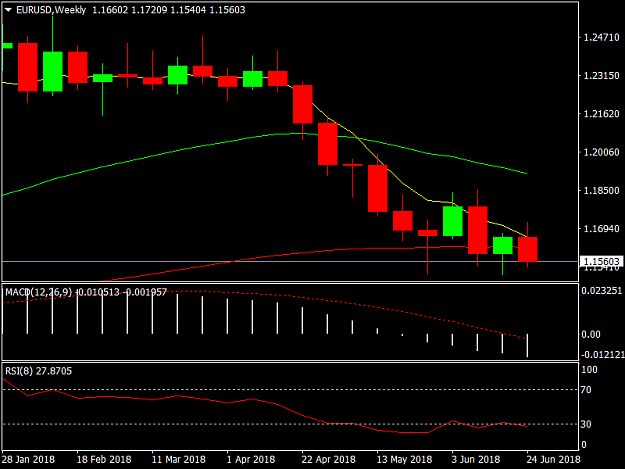Click the EURUSD,Weekly chart title
Screen dimensions: 625x469
click(x=51, y=10)
